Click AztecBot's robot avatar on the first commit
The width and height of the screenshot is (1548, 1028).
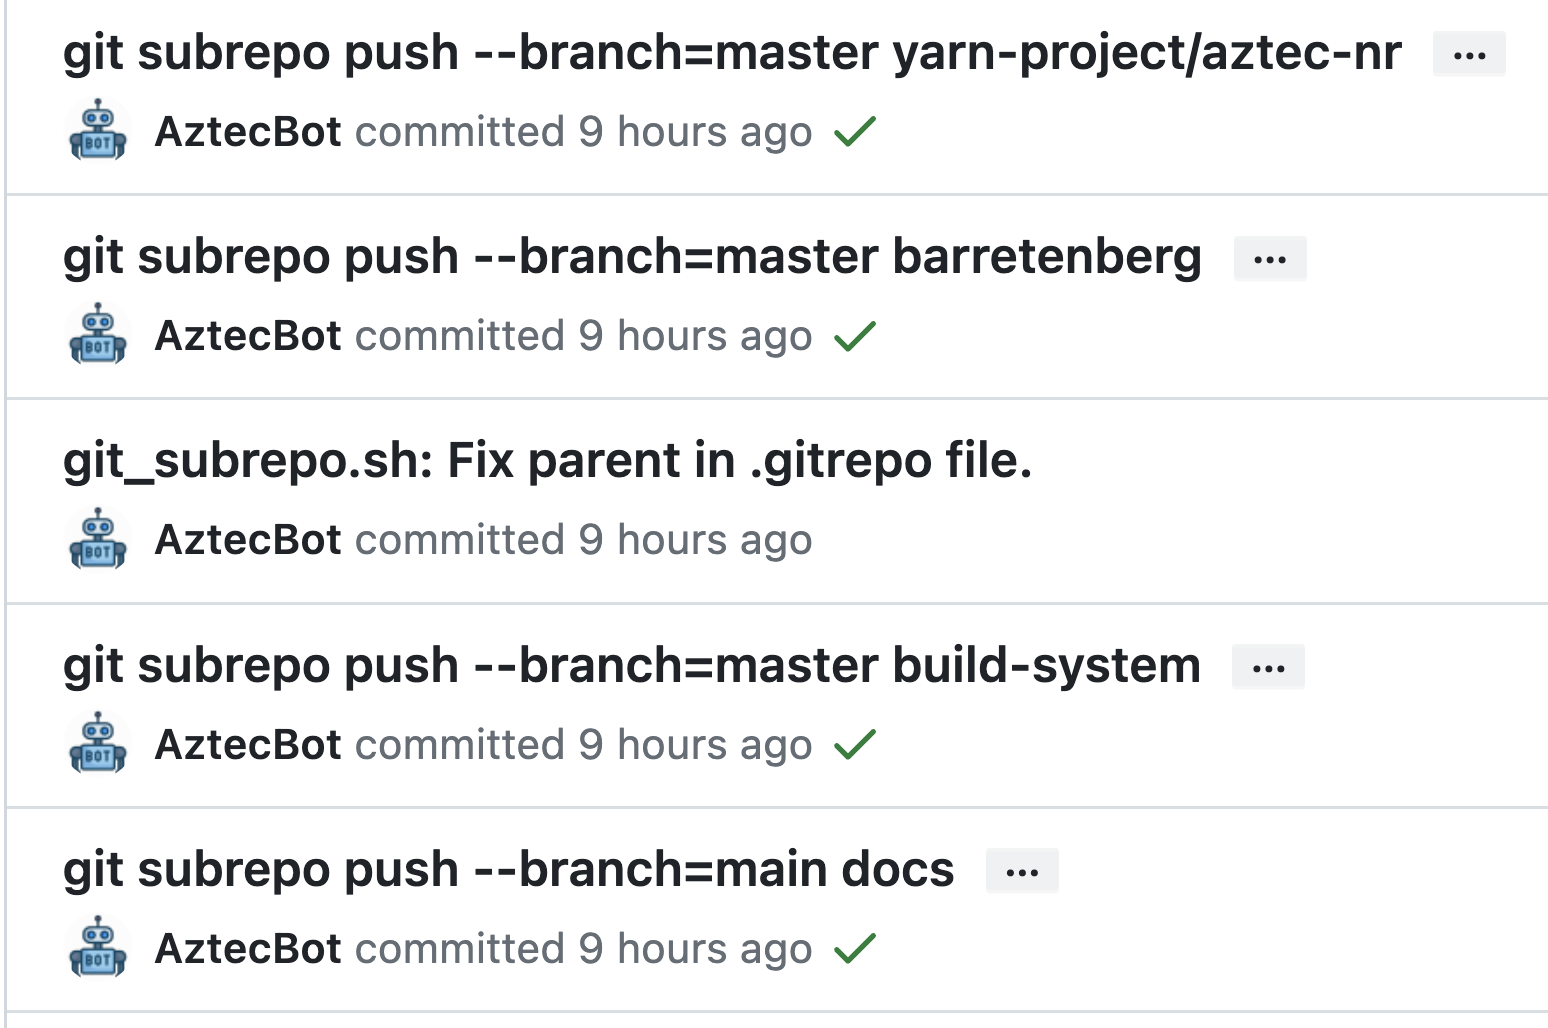click(97, 130)
